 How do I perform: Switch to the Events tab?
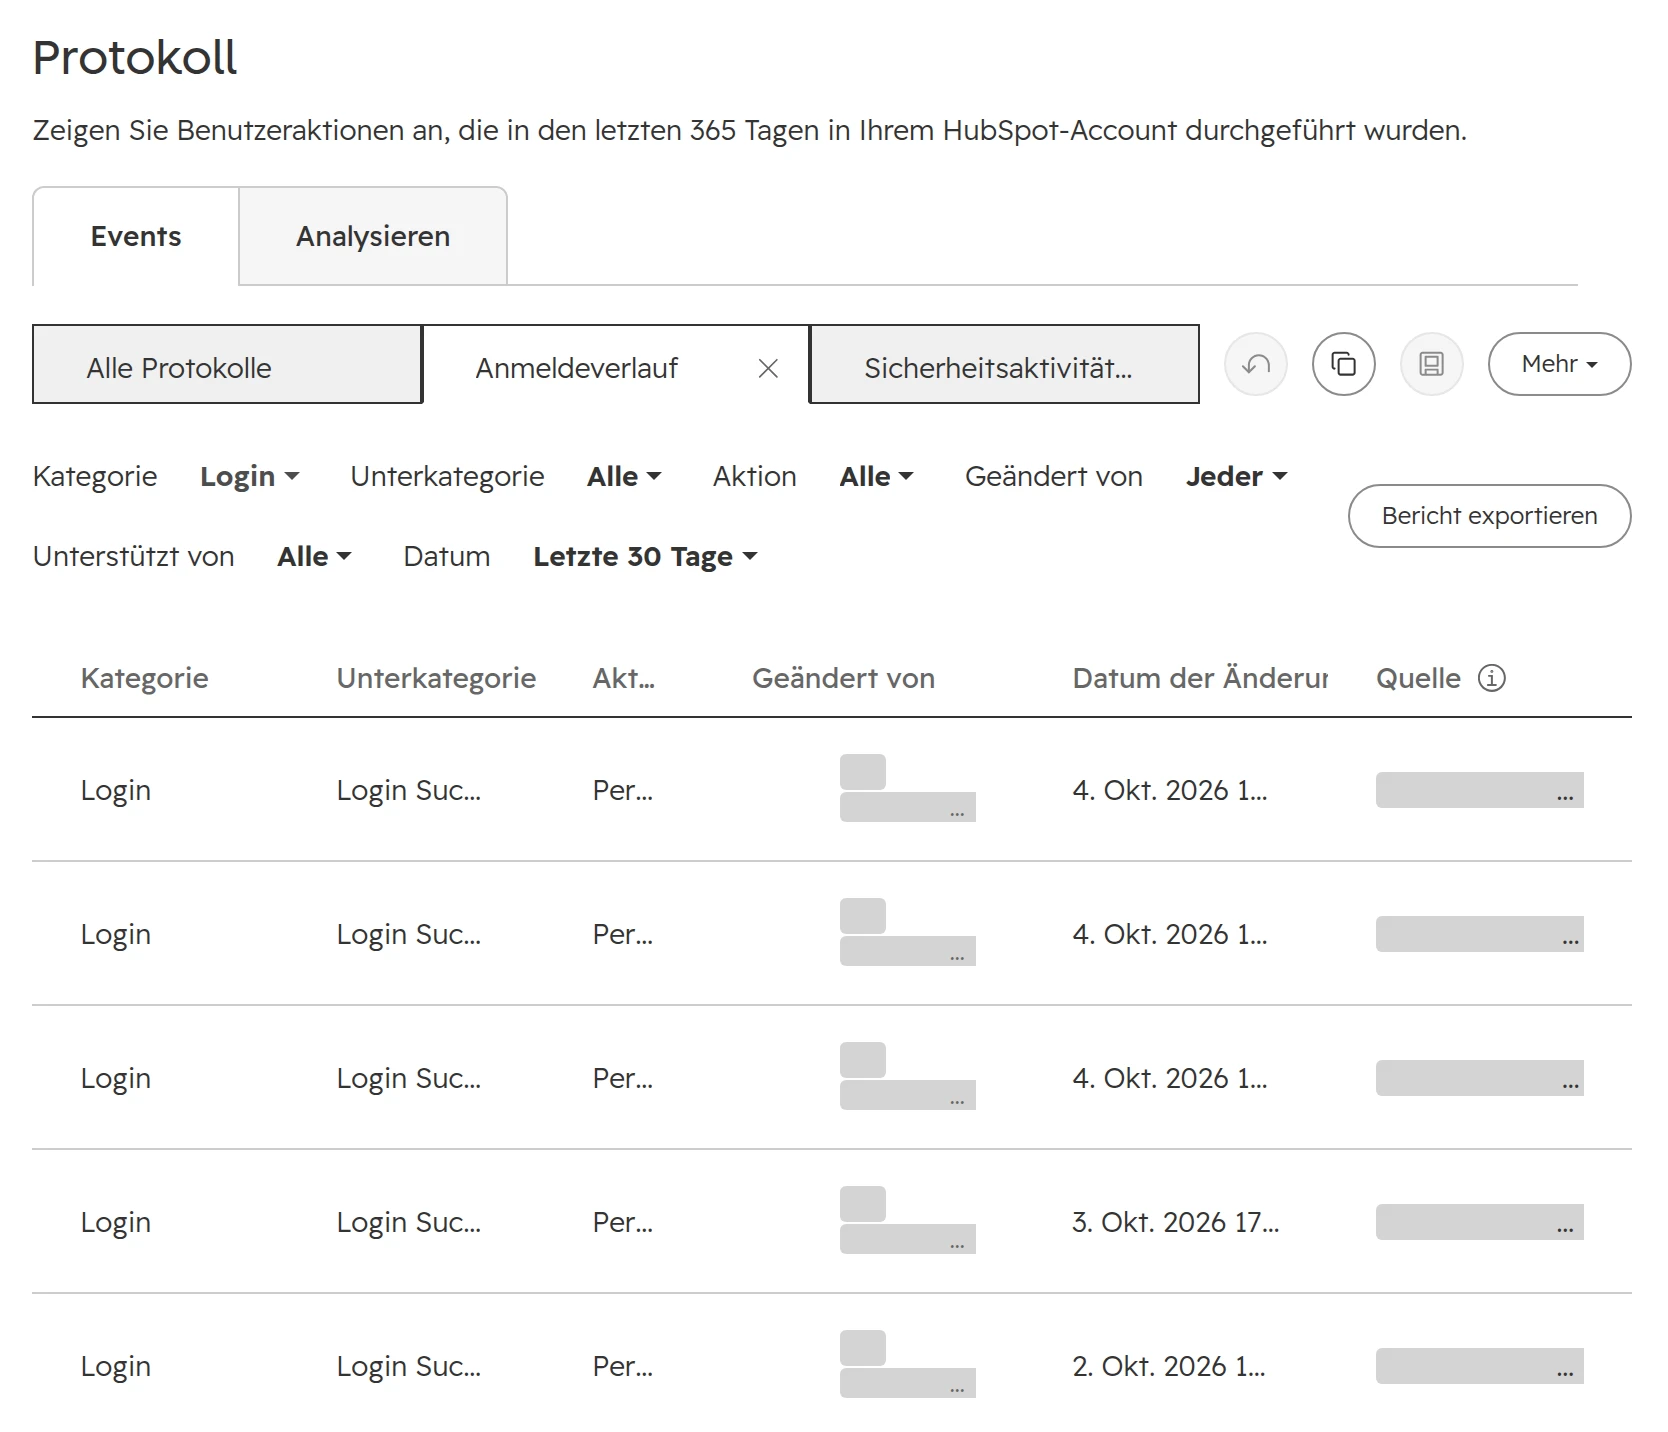point(136,236)
